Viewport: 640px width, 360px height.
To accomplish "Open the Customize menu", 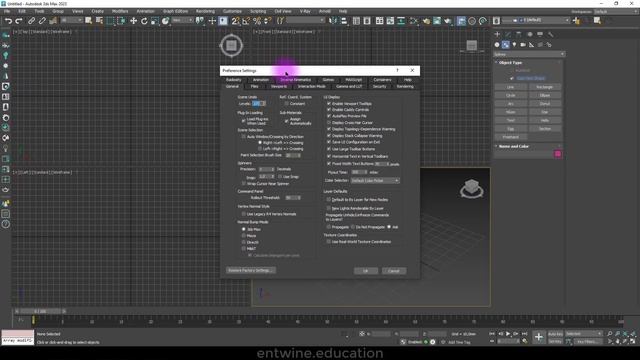I will 232,11.
